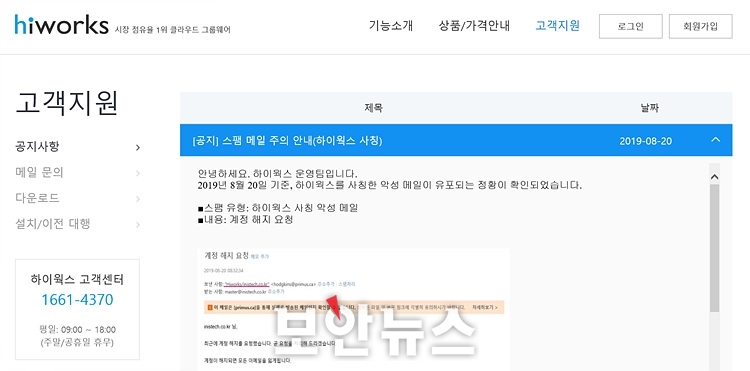Click the notice title 스팸 메일 주의 안내

tap(287, 141)
